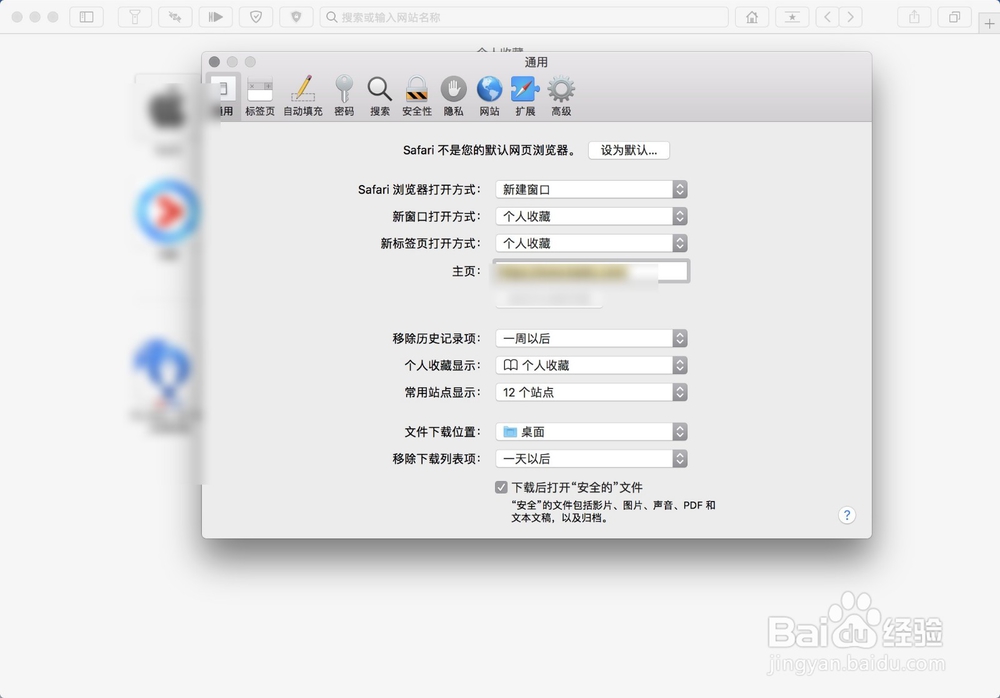The image size is (1000, 698).
Task: Open the 高级 gear icon tab
Action: (561, 96)
